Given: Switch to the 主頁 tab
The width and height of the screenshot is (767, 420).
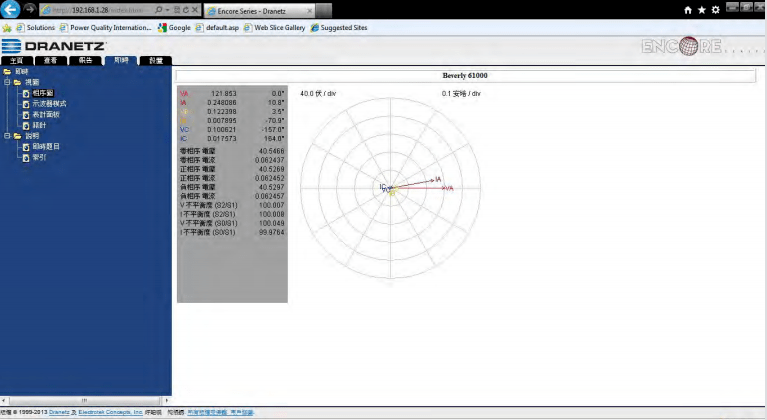Looking at the screenshot, I should coord(17,61).
